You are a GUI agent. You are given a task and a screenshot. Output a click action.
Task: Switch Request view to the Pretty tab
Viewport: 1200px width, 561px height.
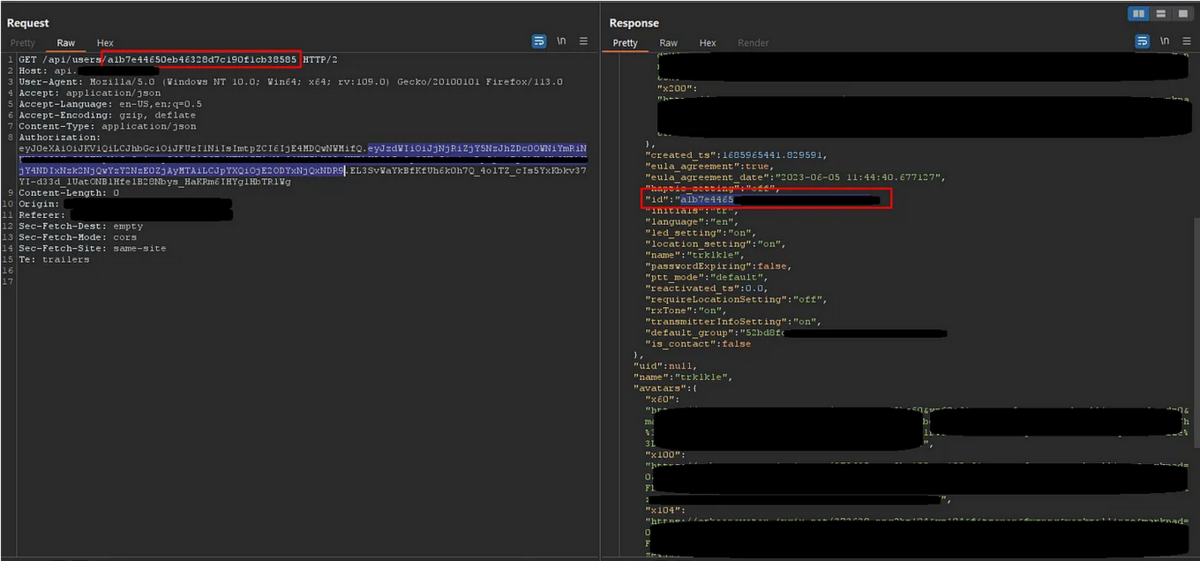point(23,43)
